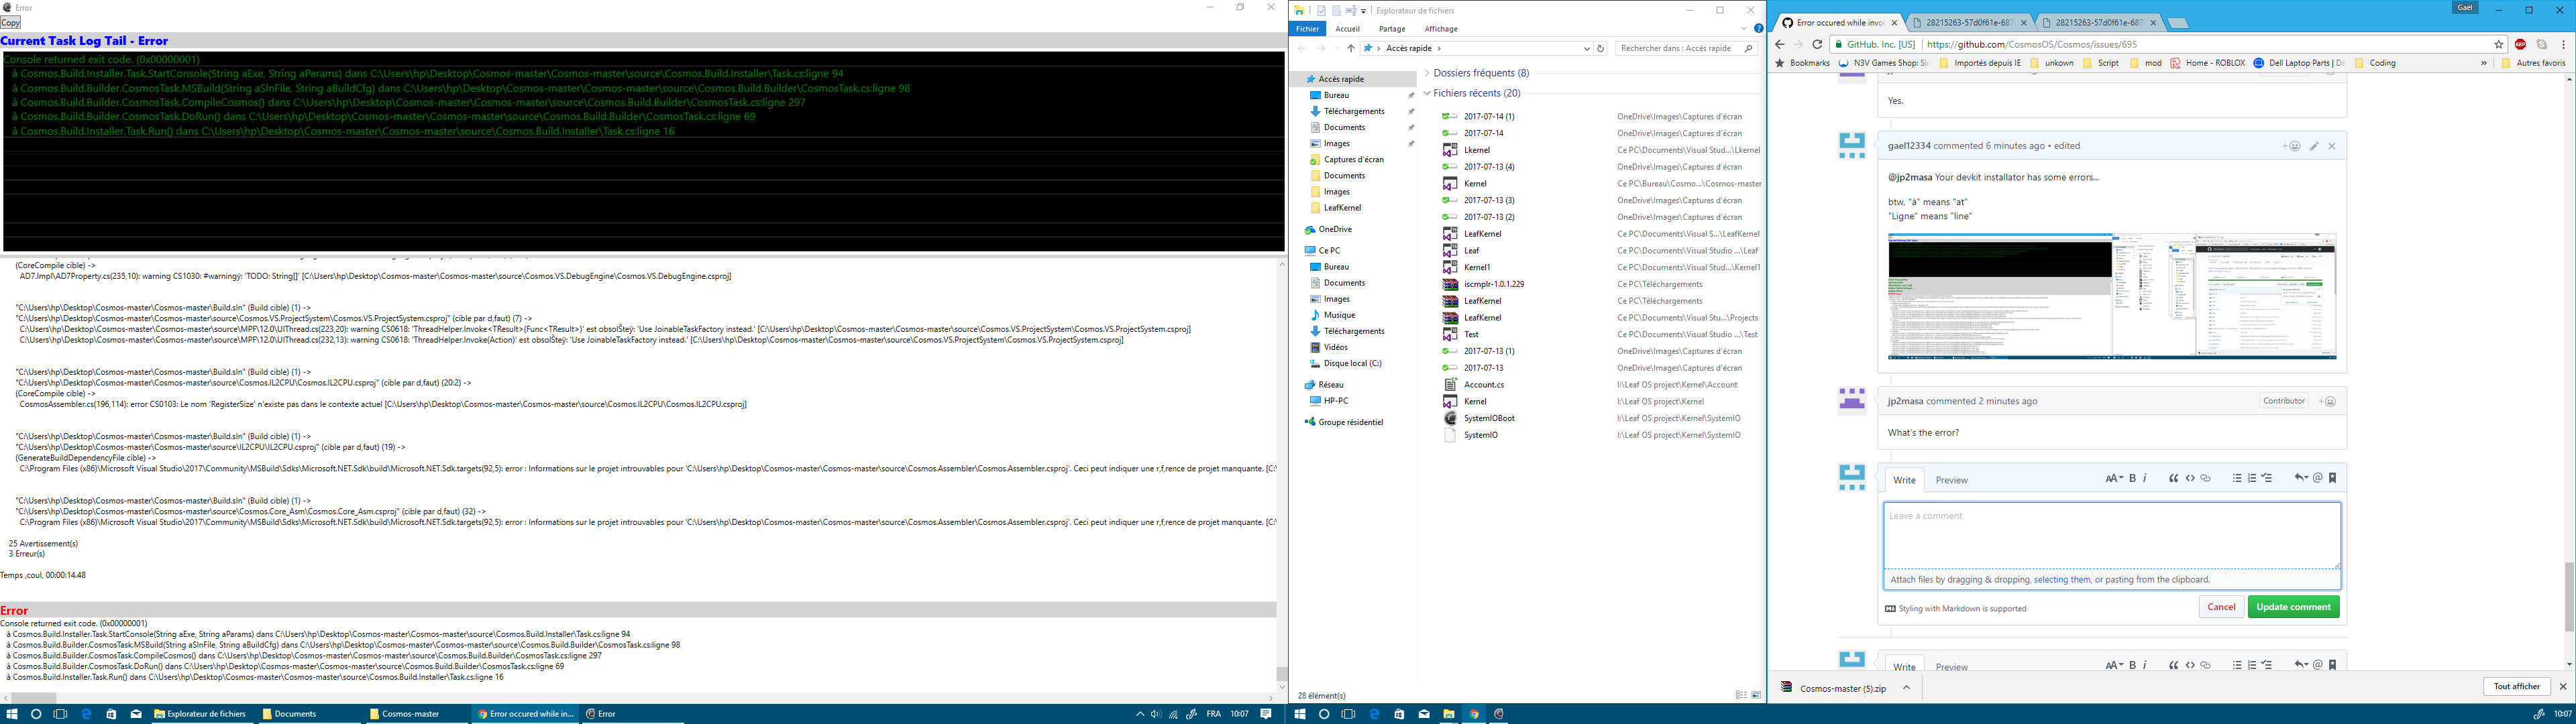This screenshot has width=2576, height=724.
Task: Add a task list via the checklist icon
Action: pyautogui.click(x=2267, y=478)
